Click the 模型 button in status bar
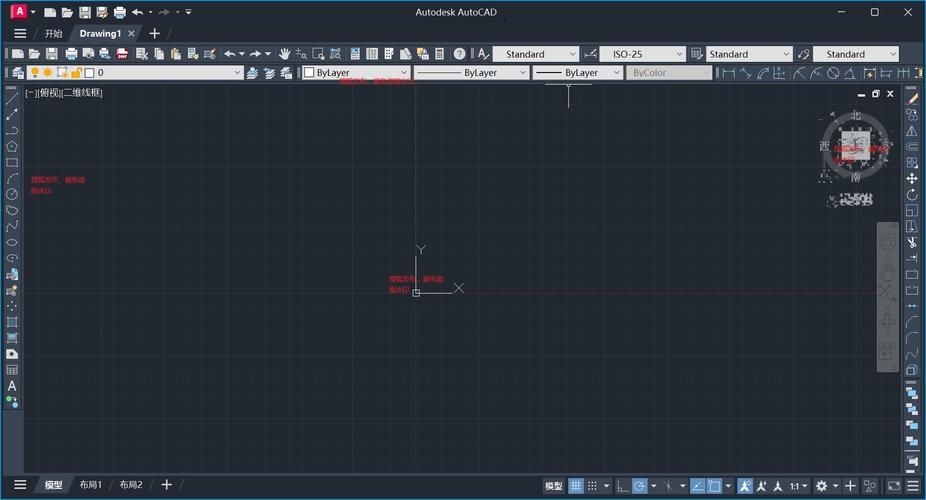 pos(553,486)
